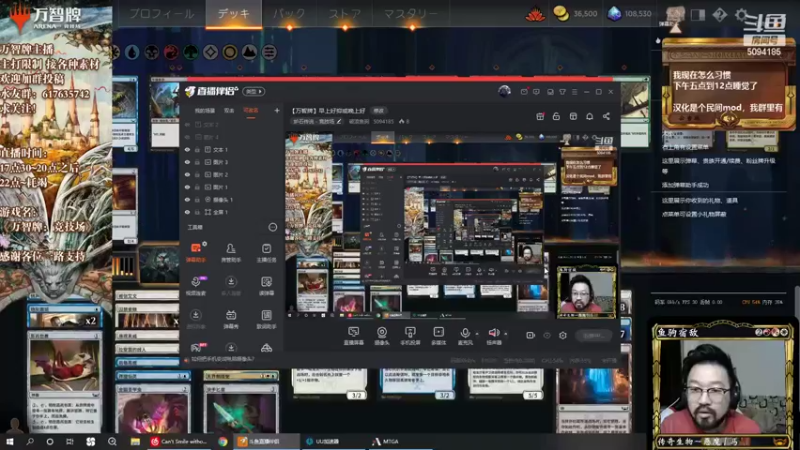Click the unlock padlock icon in header
This screenshot has height=450, width=800.
click(556, 116)
